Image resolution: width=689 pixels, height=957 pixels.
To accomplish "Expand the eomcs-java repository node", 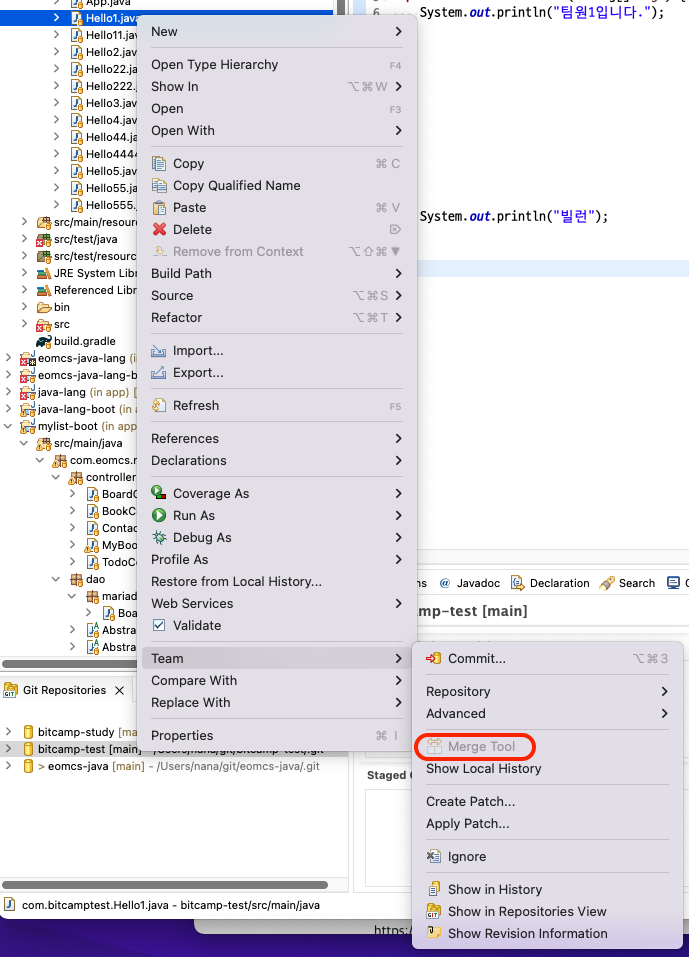I will coord(9,765).
